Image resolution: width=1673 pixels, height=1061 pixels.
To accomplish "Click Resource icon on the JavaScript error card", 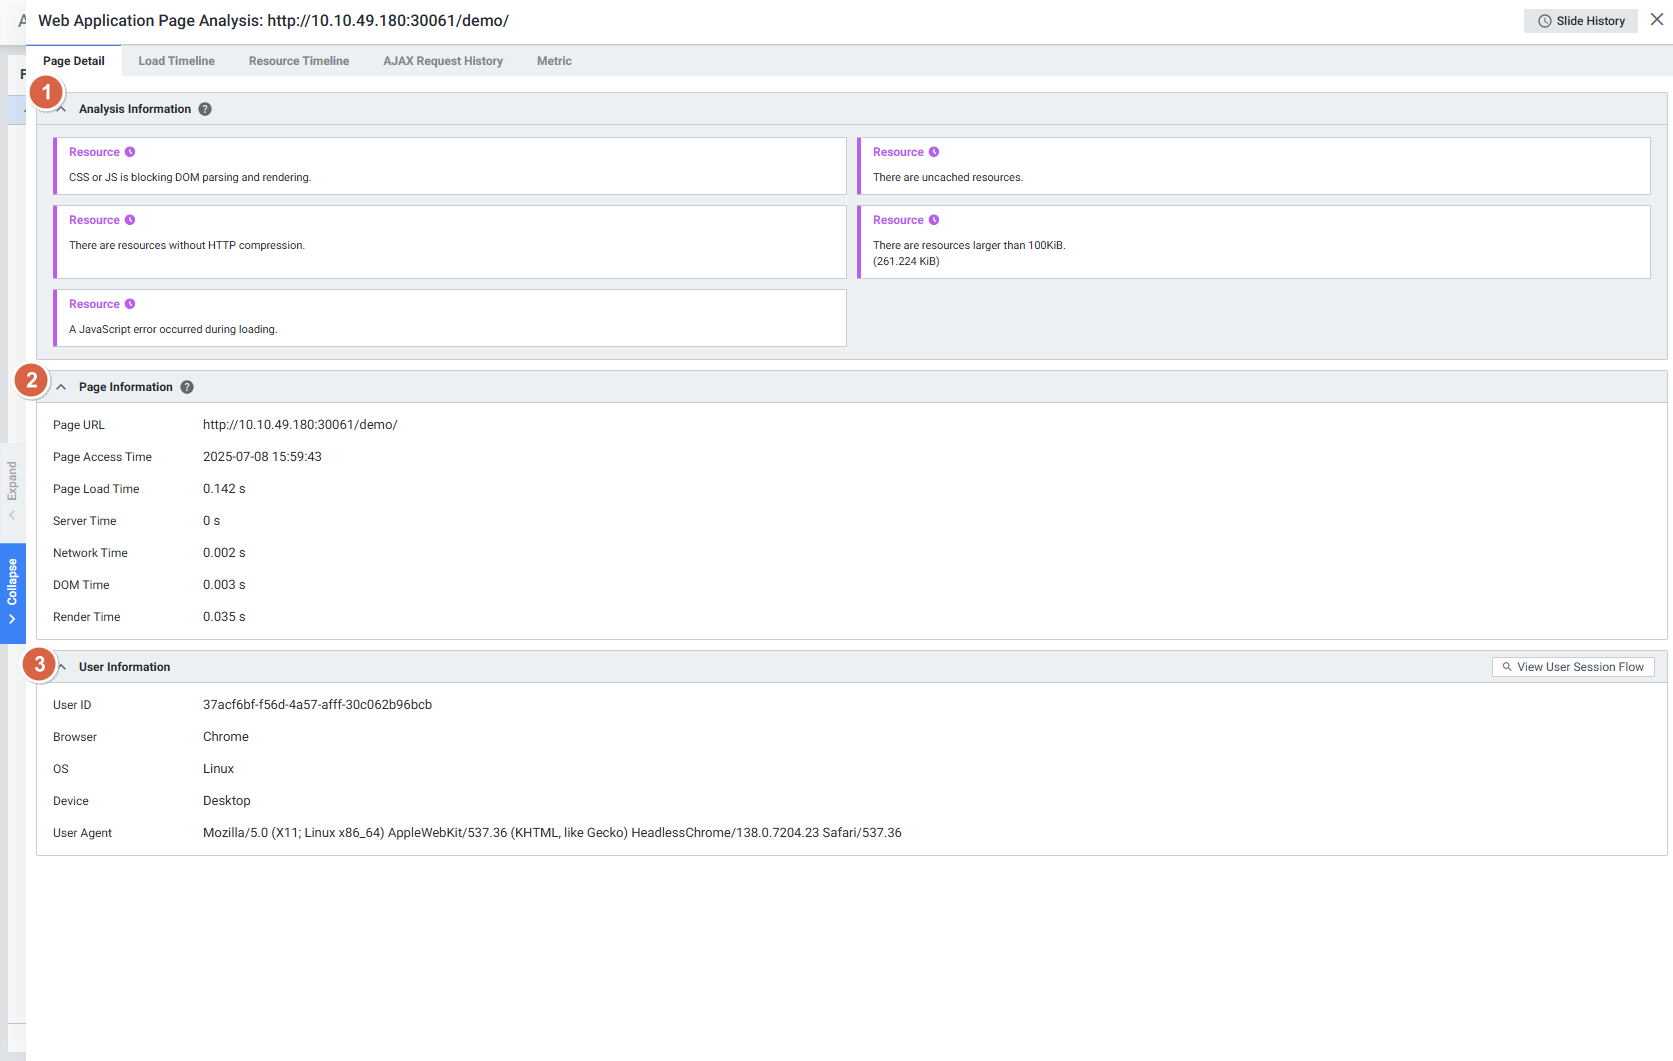I will (x=130, y=304).
